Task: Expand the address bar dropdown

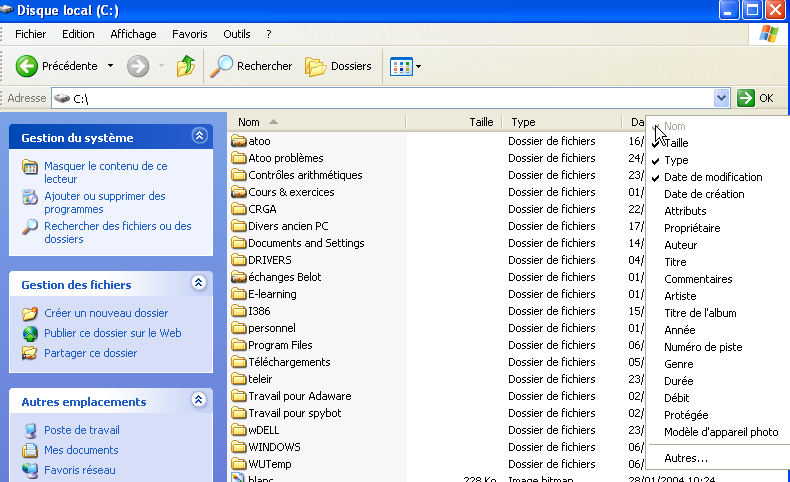Action: [x=721, y=98]
